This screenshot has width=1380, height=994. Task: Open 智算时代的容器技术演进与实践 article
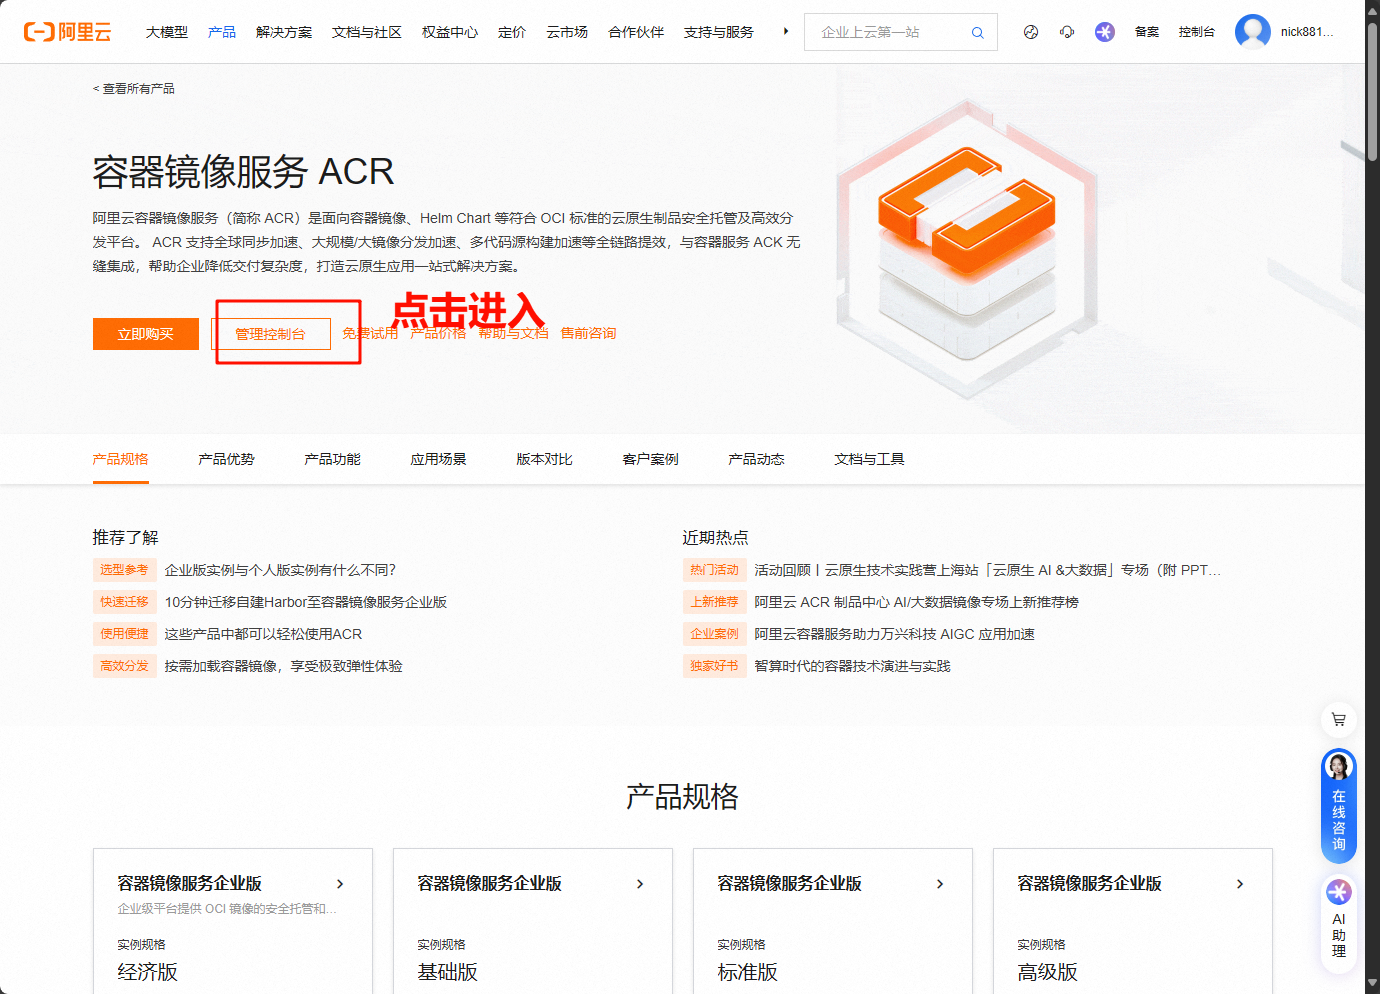click(853, 666)
